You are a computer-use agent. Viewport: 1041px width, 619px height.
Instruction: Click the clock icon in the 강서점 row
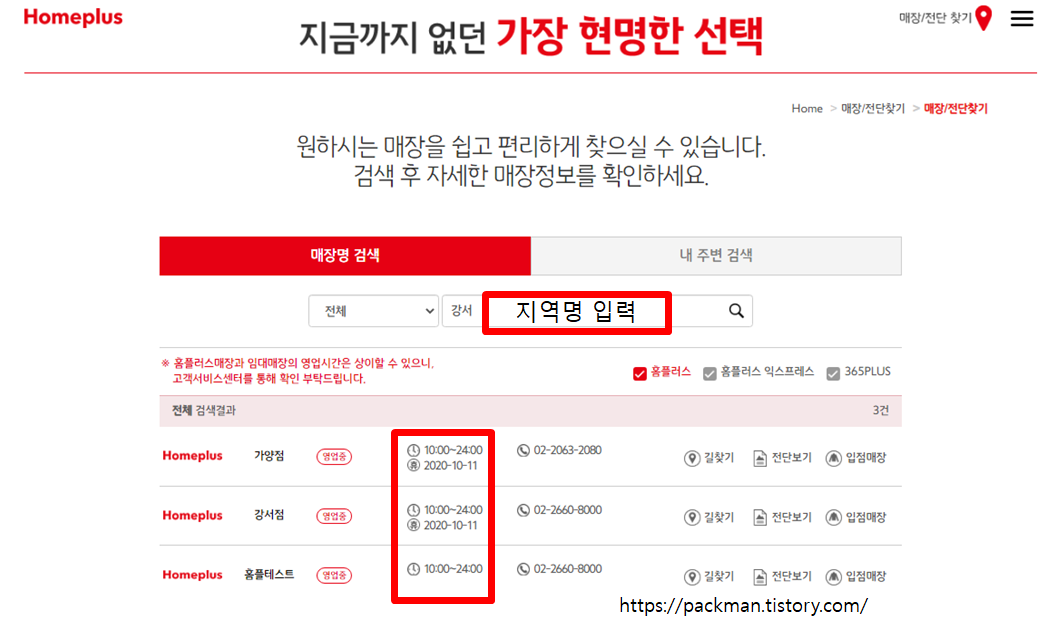[414, 510]
